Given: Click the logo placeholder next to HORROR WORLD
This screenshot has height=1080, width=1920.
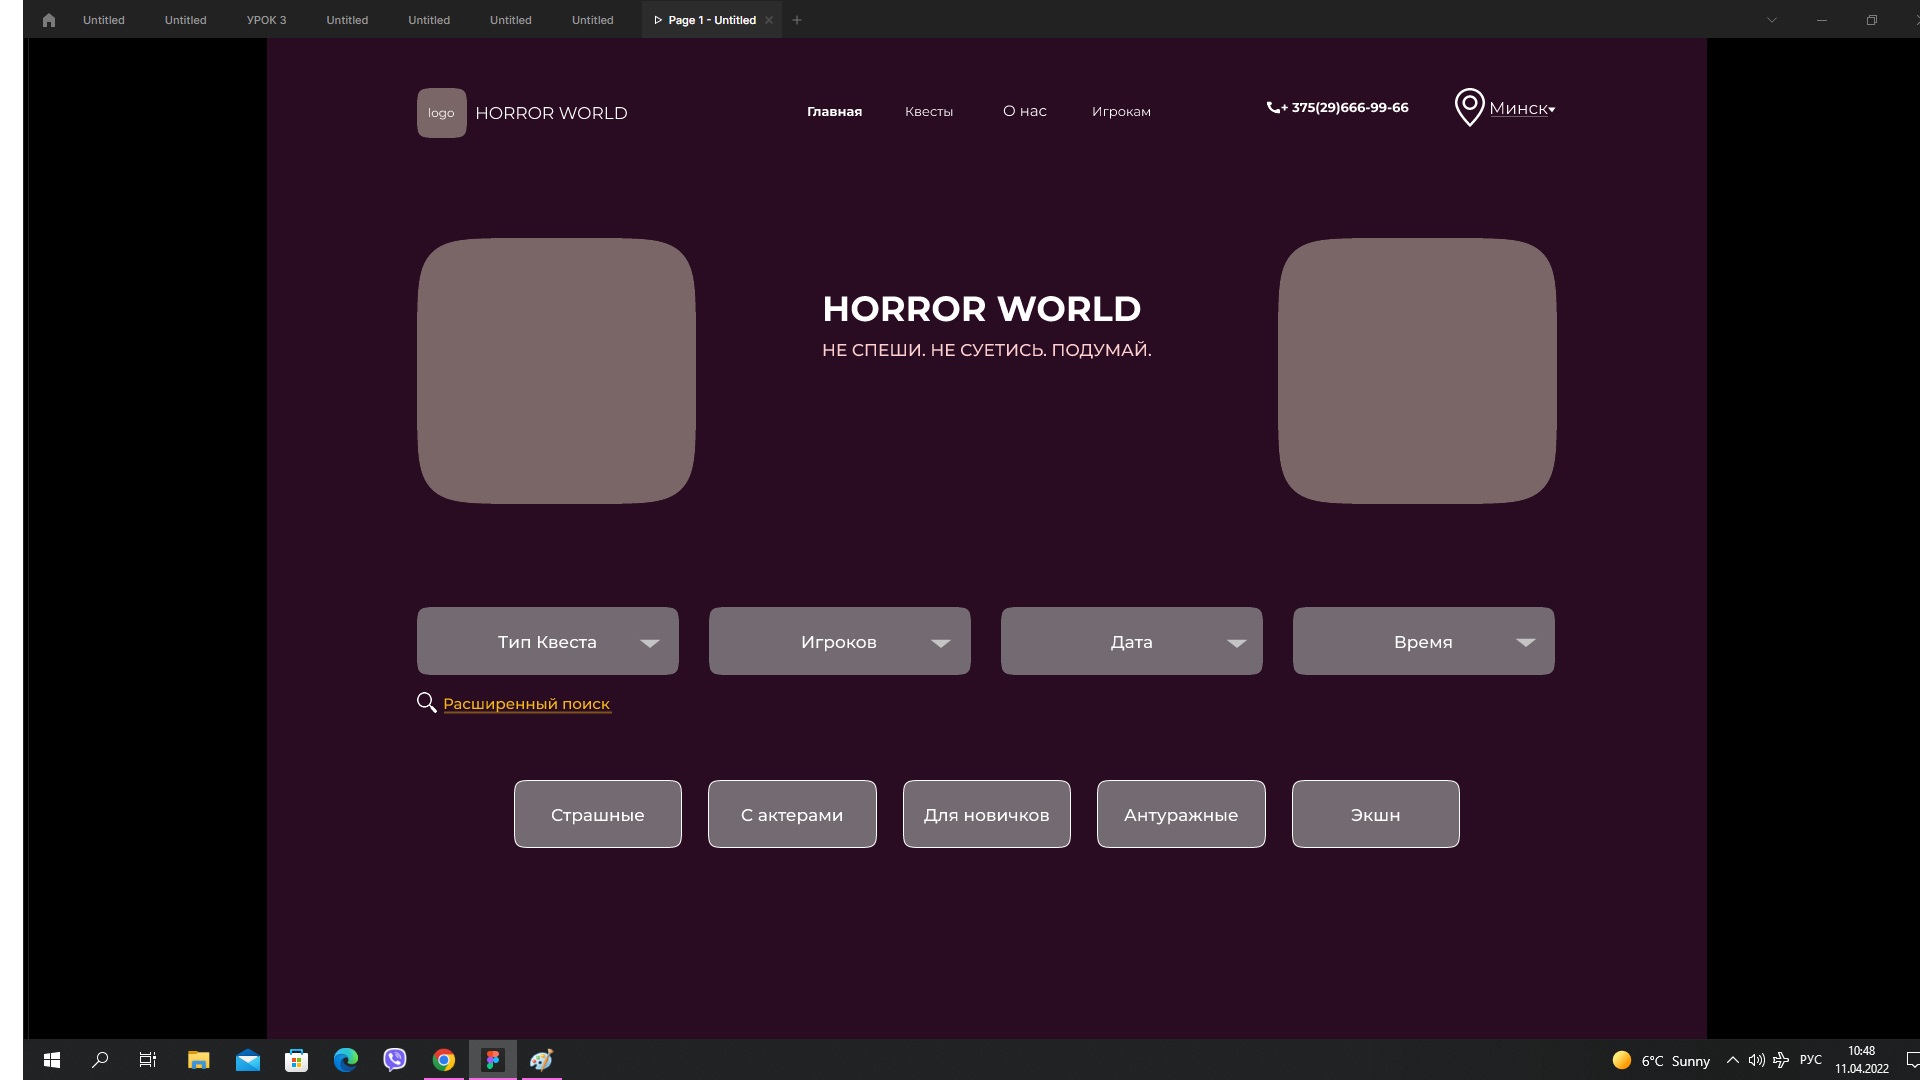Looking at the screenshot, I should pyautogui.click(x=441, y=113).
